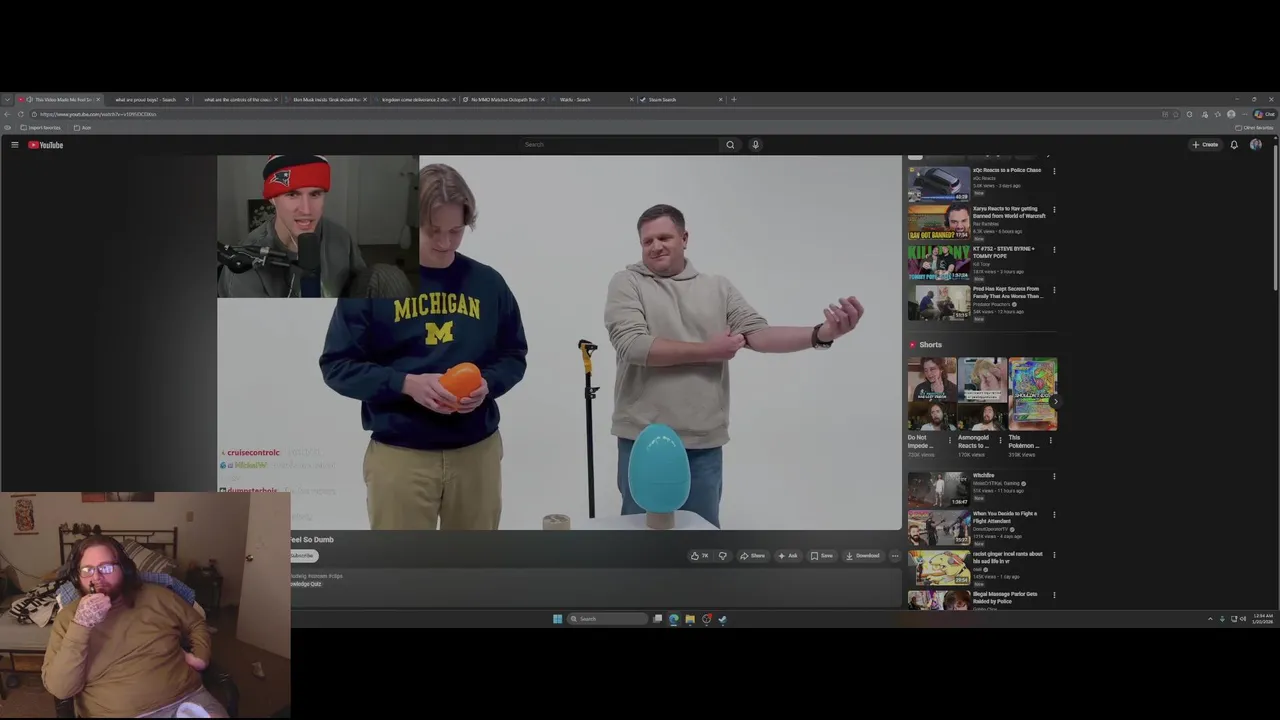Click 'Pred Has Kept Secrets From Family' title
The height and width of the screenshot is (720, 1280).
[x=1006, y=292]
